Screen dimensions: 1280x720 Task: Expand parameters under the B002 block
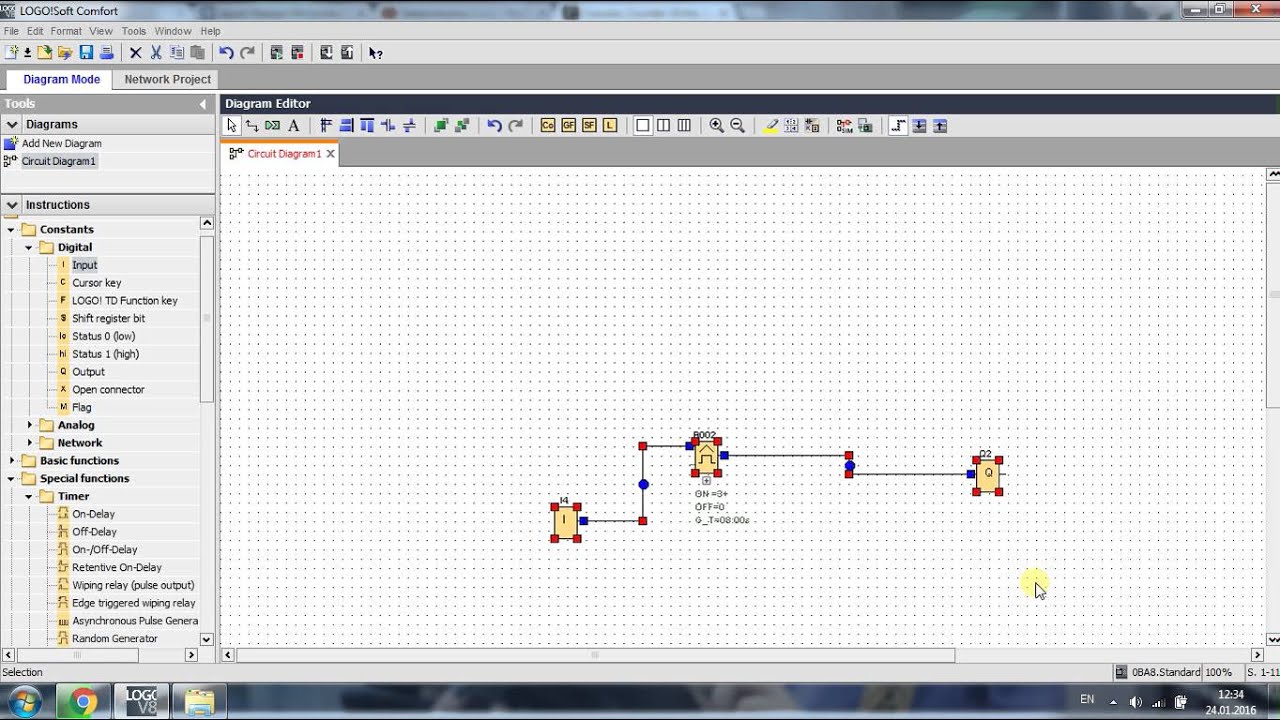pos(706,481)
